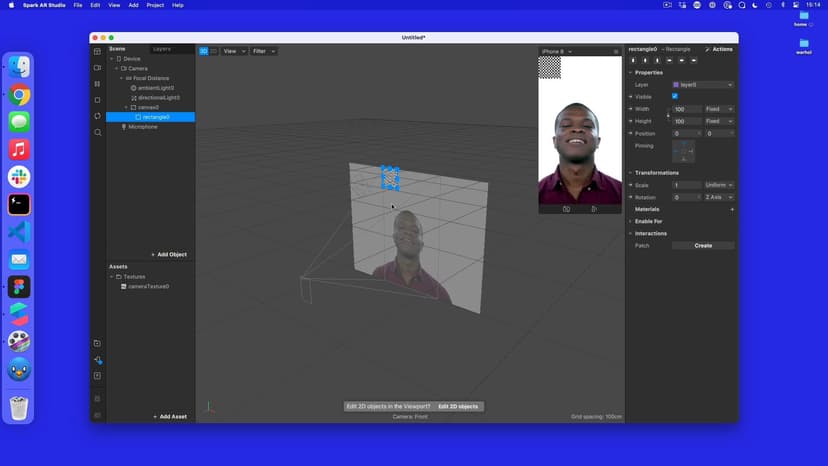
Task: Click the pause icon in left toolbar
Action: (97, 84)
